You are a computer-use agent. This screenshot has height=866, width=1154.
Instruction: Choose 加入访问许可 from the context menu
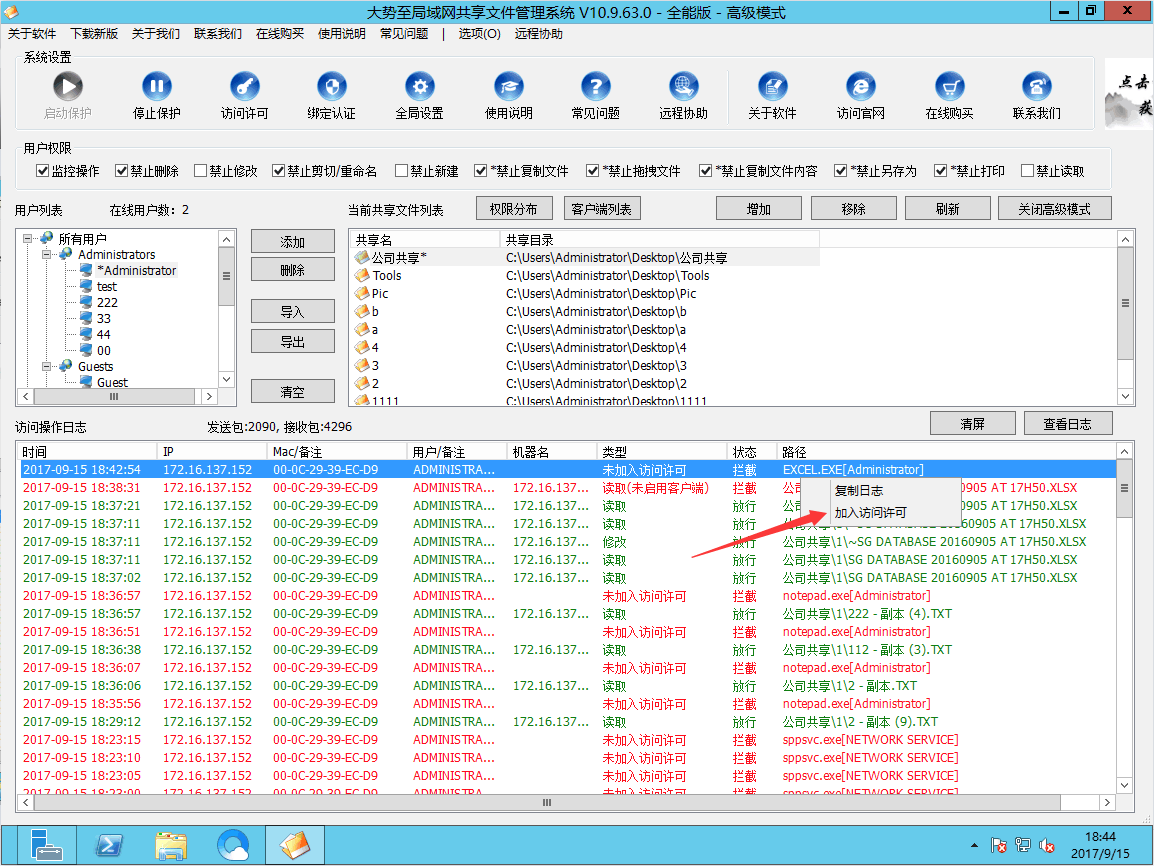click(870, 513)
